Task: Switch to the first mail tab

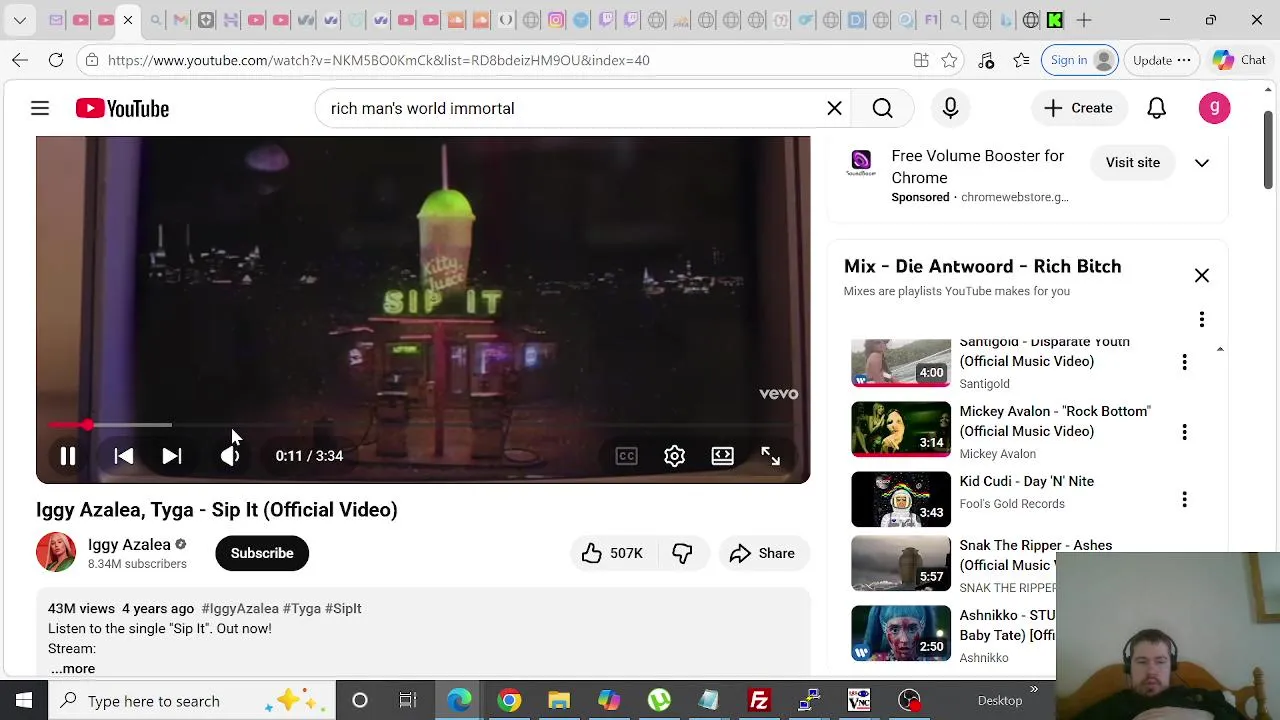Action: (56, 20)
